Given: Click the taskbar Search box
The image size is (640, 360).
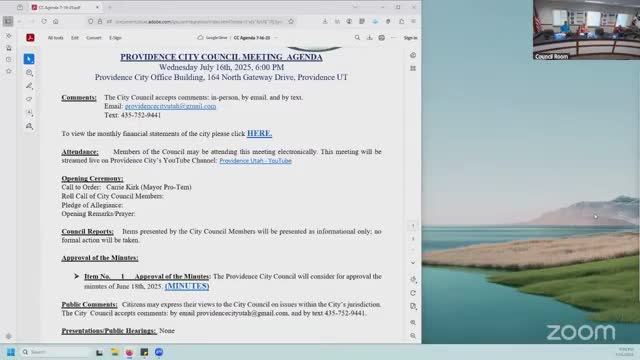Looking at the screenshot, I should [x=55, y=352].
